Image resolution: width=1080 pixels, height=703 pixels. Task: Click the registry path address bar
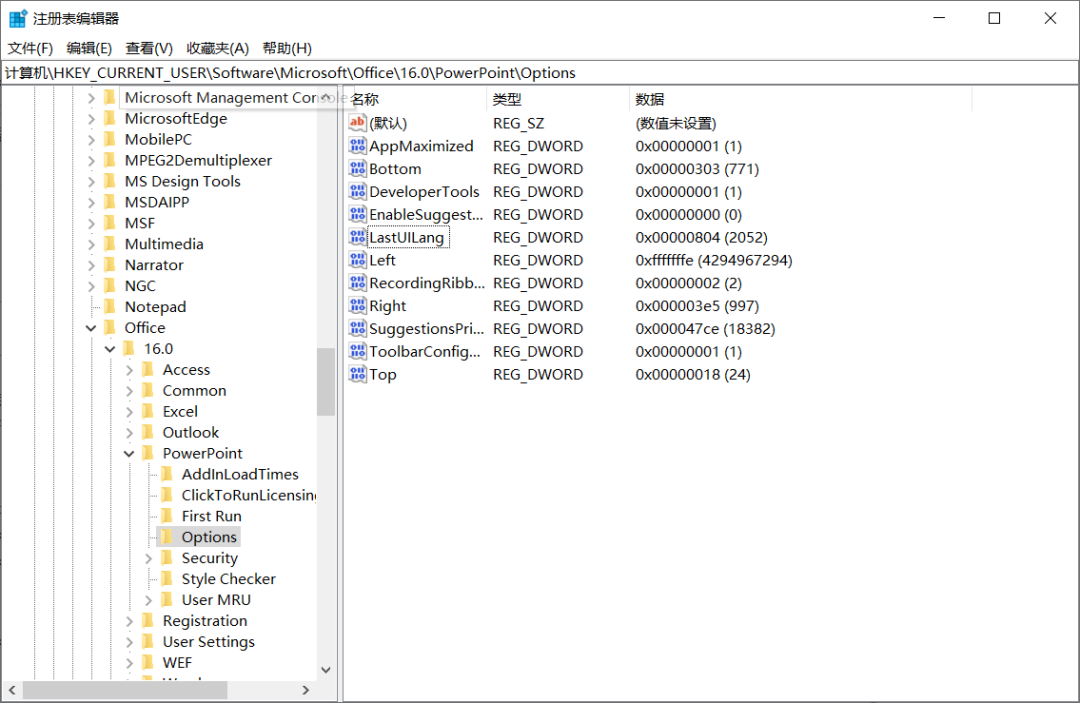[540, 73]
